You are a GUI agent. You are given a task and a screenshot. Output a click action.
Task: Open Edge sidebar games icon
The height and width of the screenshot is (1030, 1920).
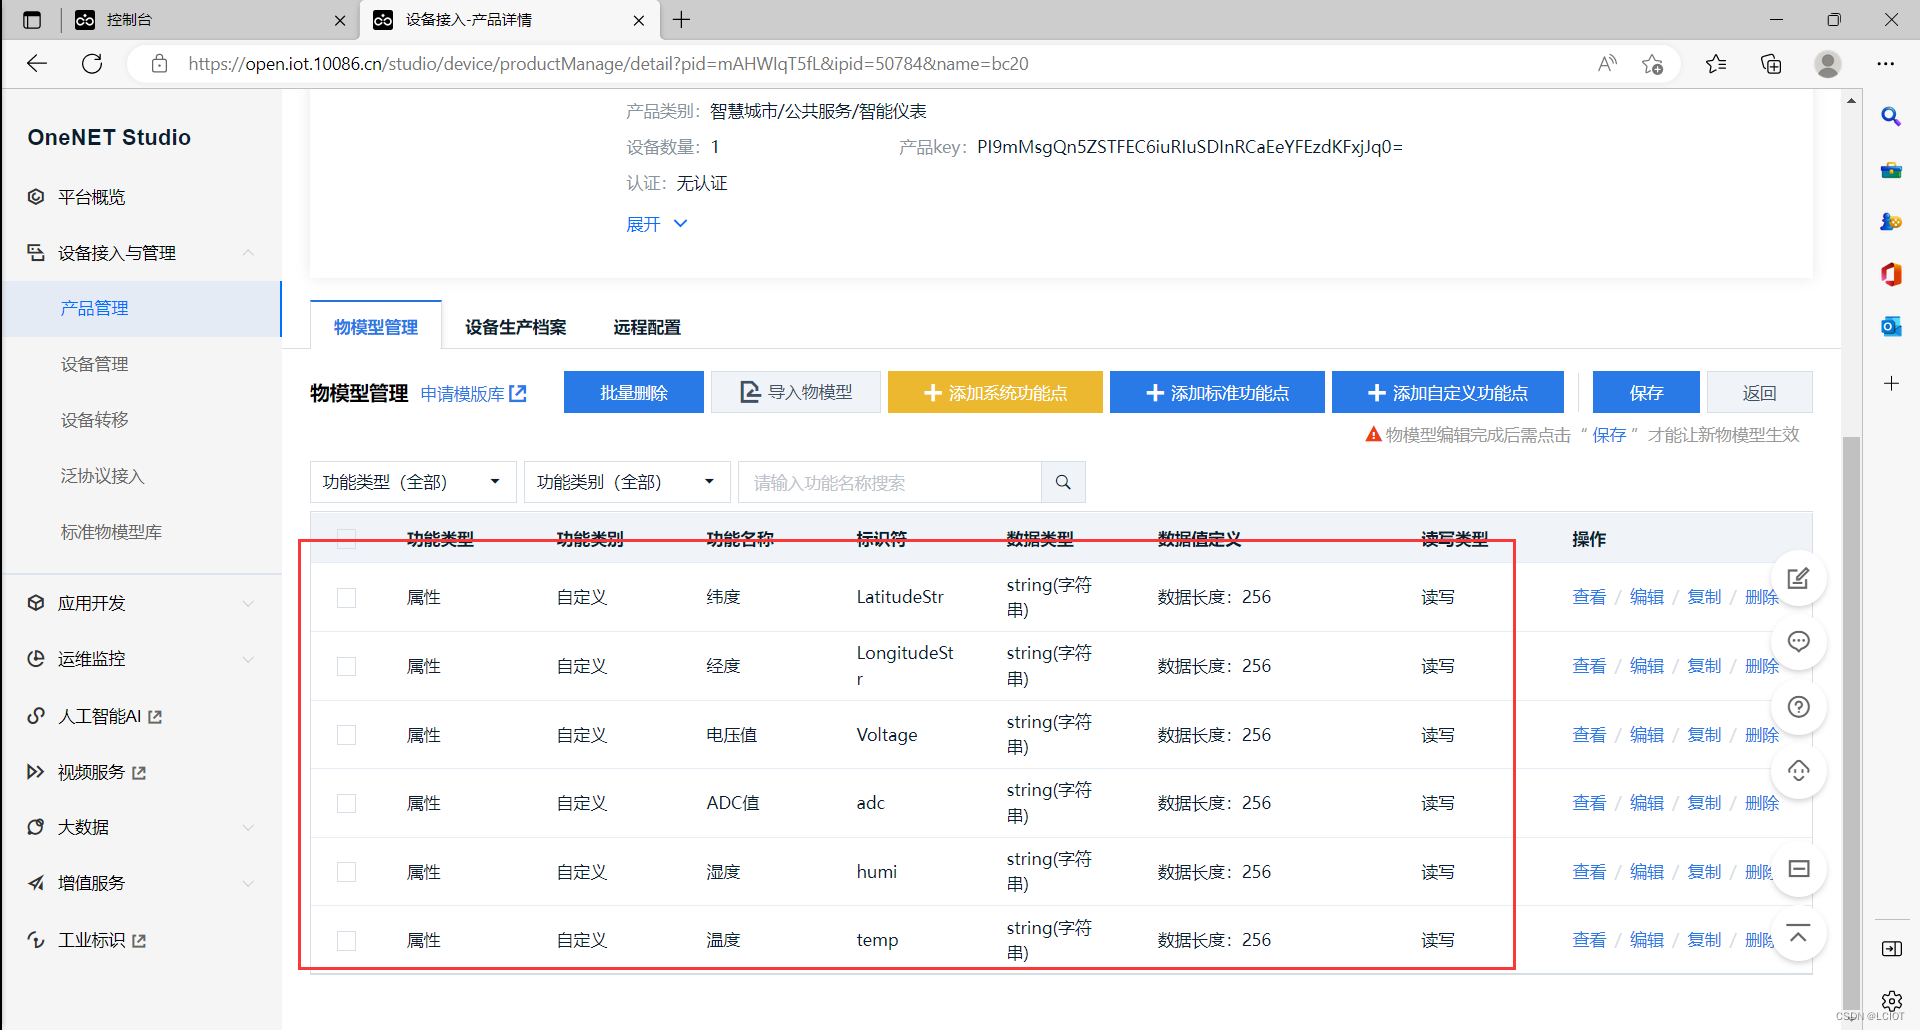(x=1891, y=222)
